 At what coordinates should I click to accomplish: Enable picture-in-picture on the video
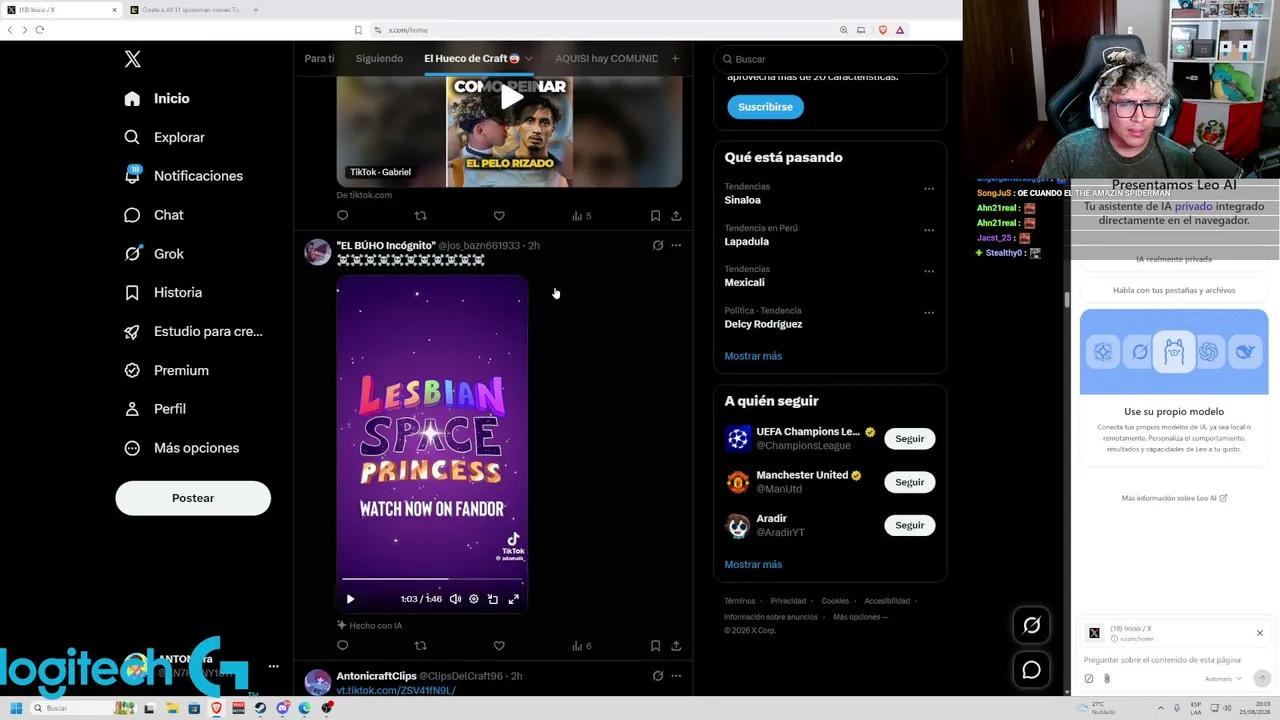coord(493,599)
